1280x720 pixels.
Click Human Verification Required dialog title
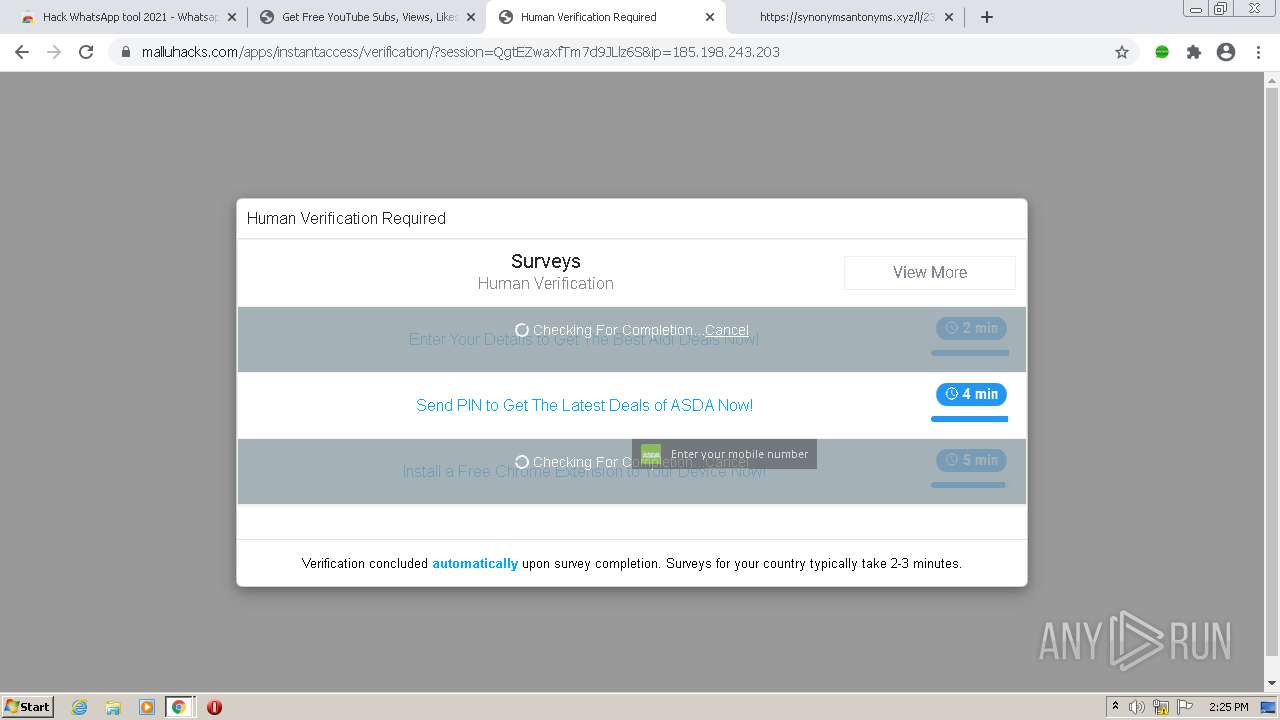[x=346, y=218]
